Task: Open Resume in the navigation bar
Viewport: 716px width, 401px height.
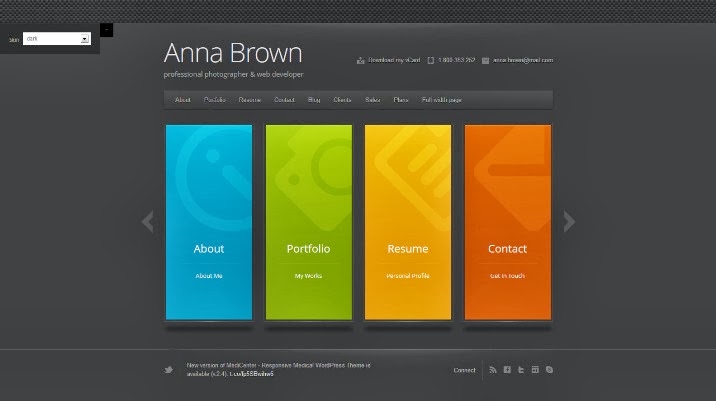Action: coord(250,100)
